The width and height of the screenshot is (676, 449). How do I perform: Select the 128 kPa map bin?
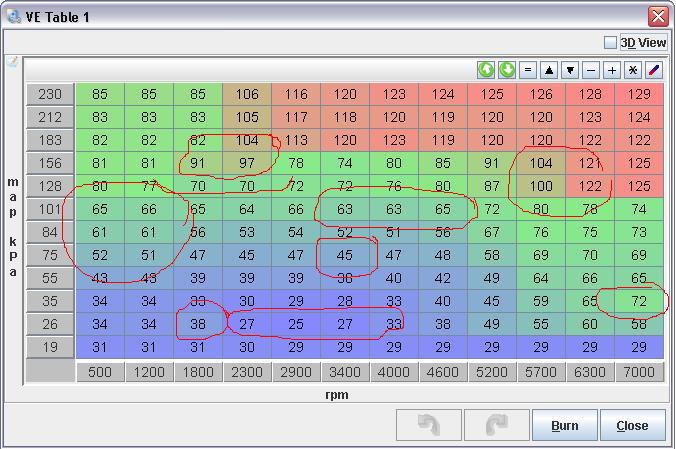click(x=50, y=186)
